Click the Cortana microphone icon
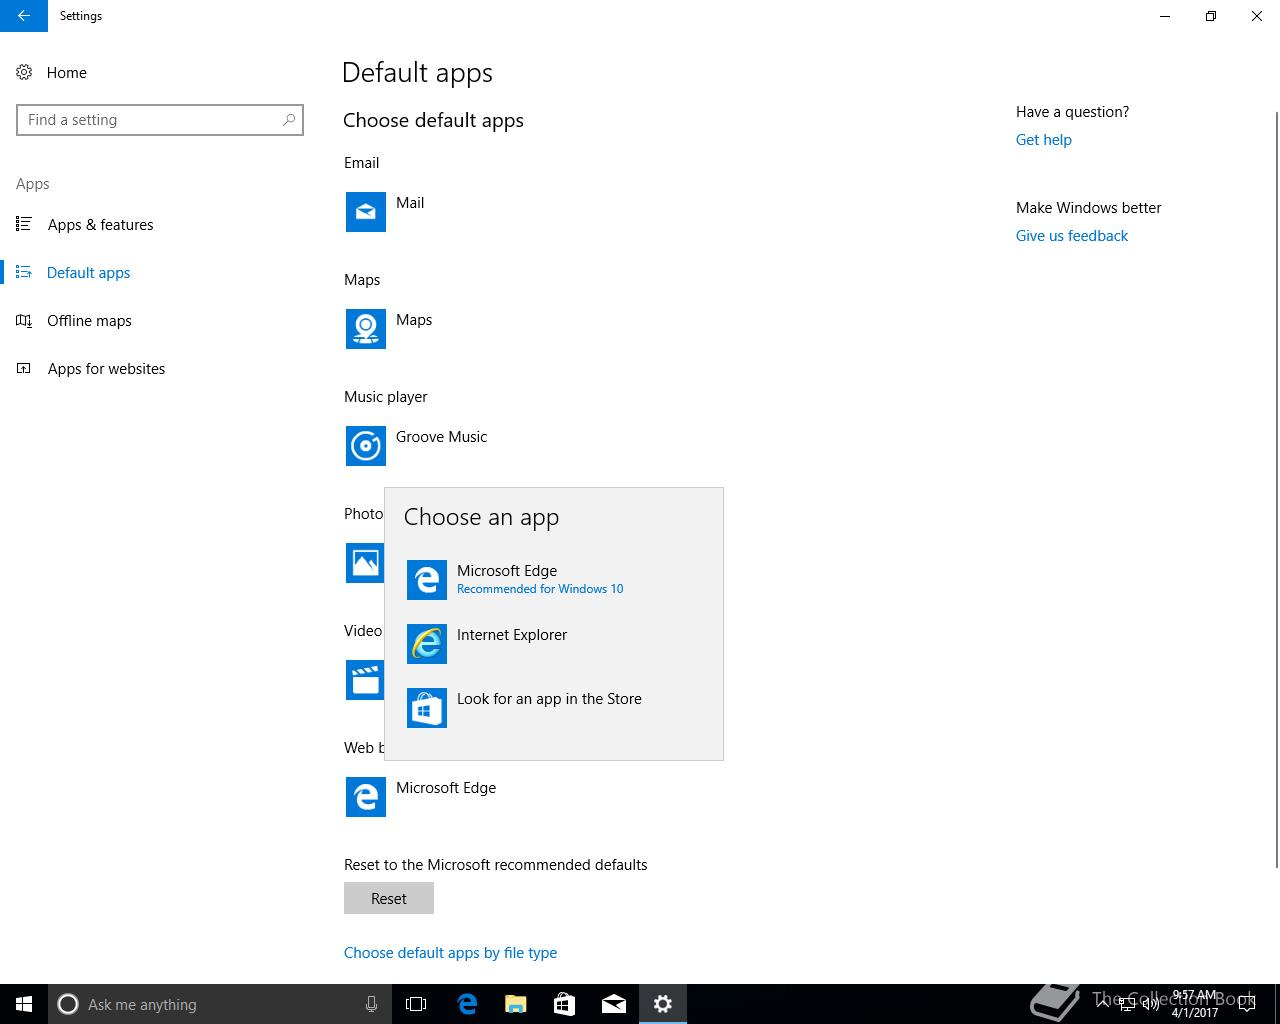 (371, 1004)
